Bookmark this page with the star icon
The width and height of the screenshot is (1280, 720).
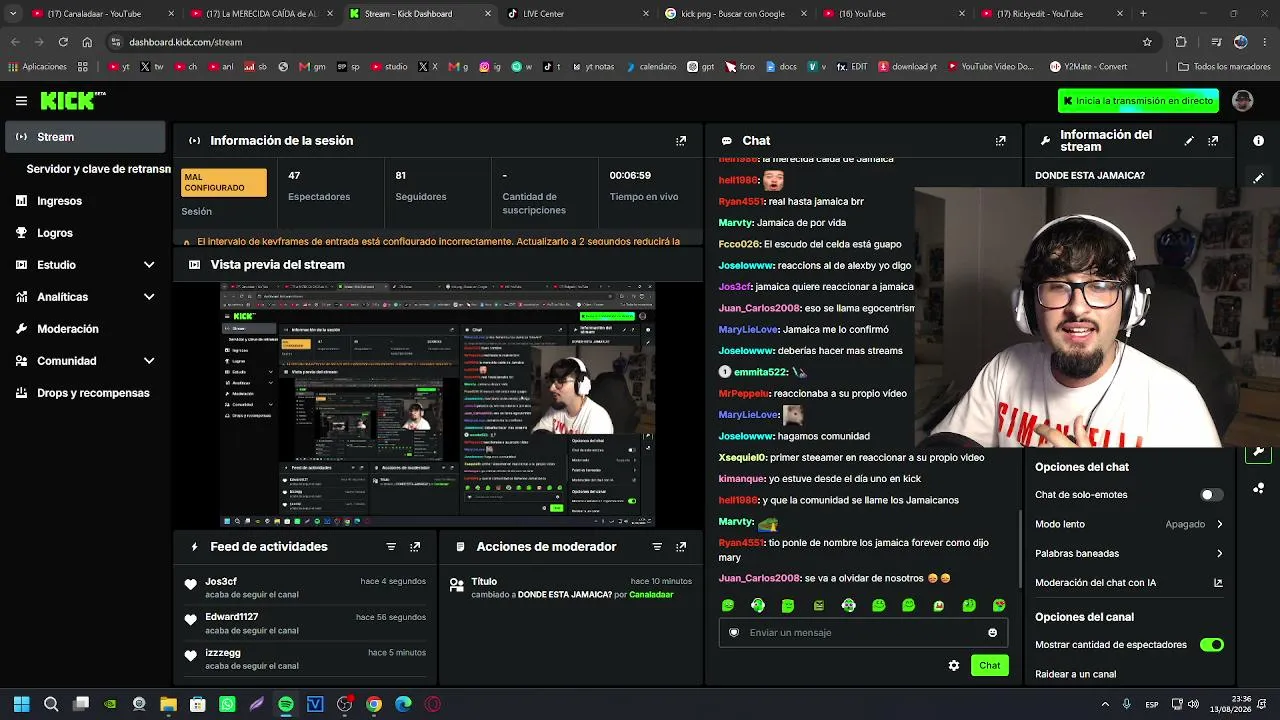point(1147,42)
